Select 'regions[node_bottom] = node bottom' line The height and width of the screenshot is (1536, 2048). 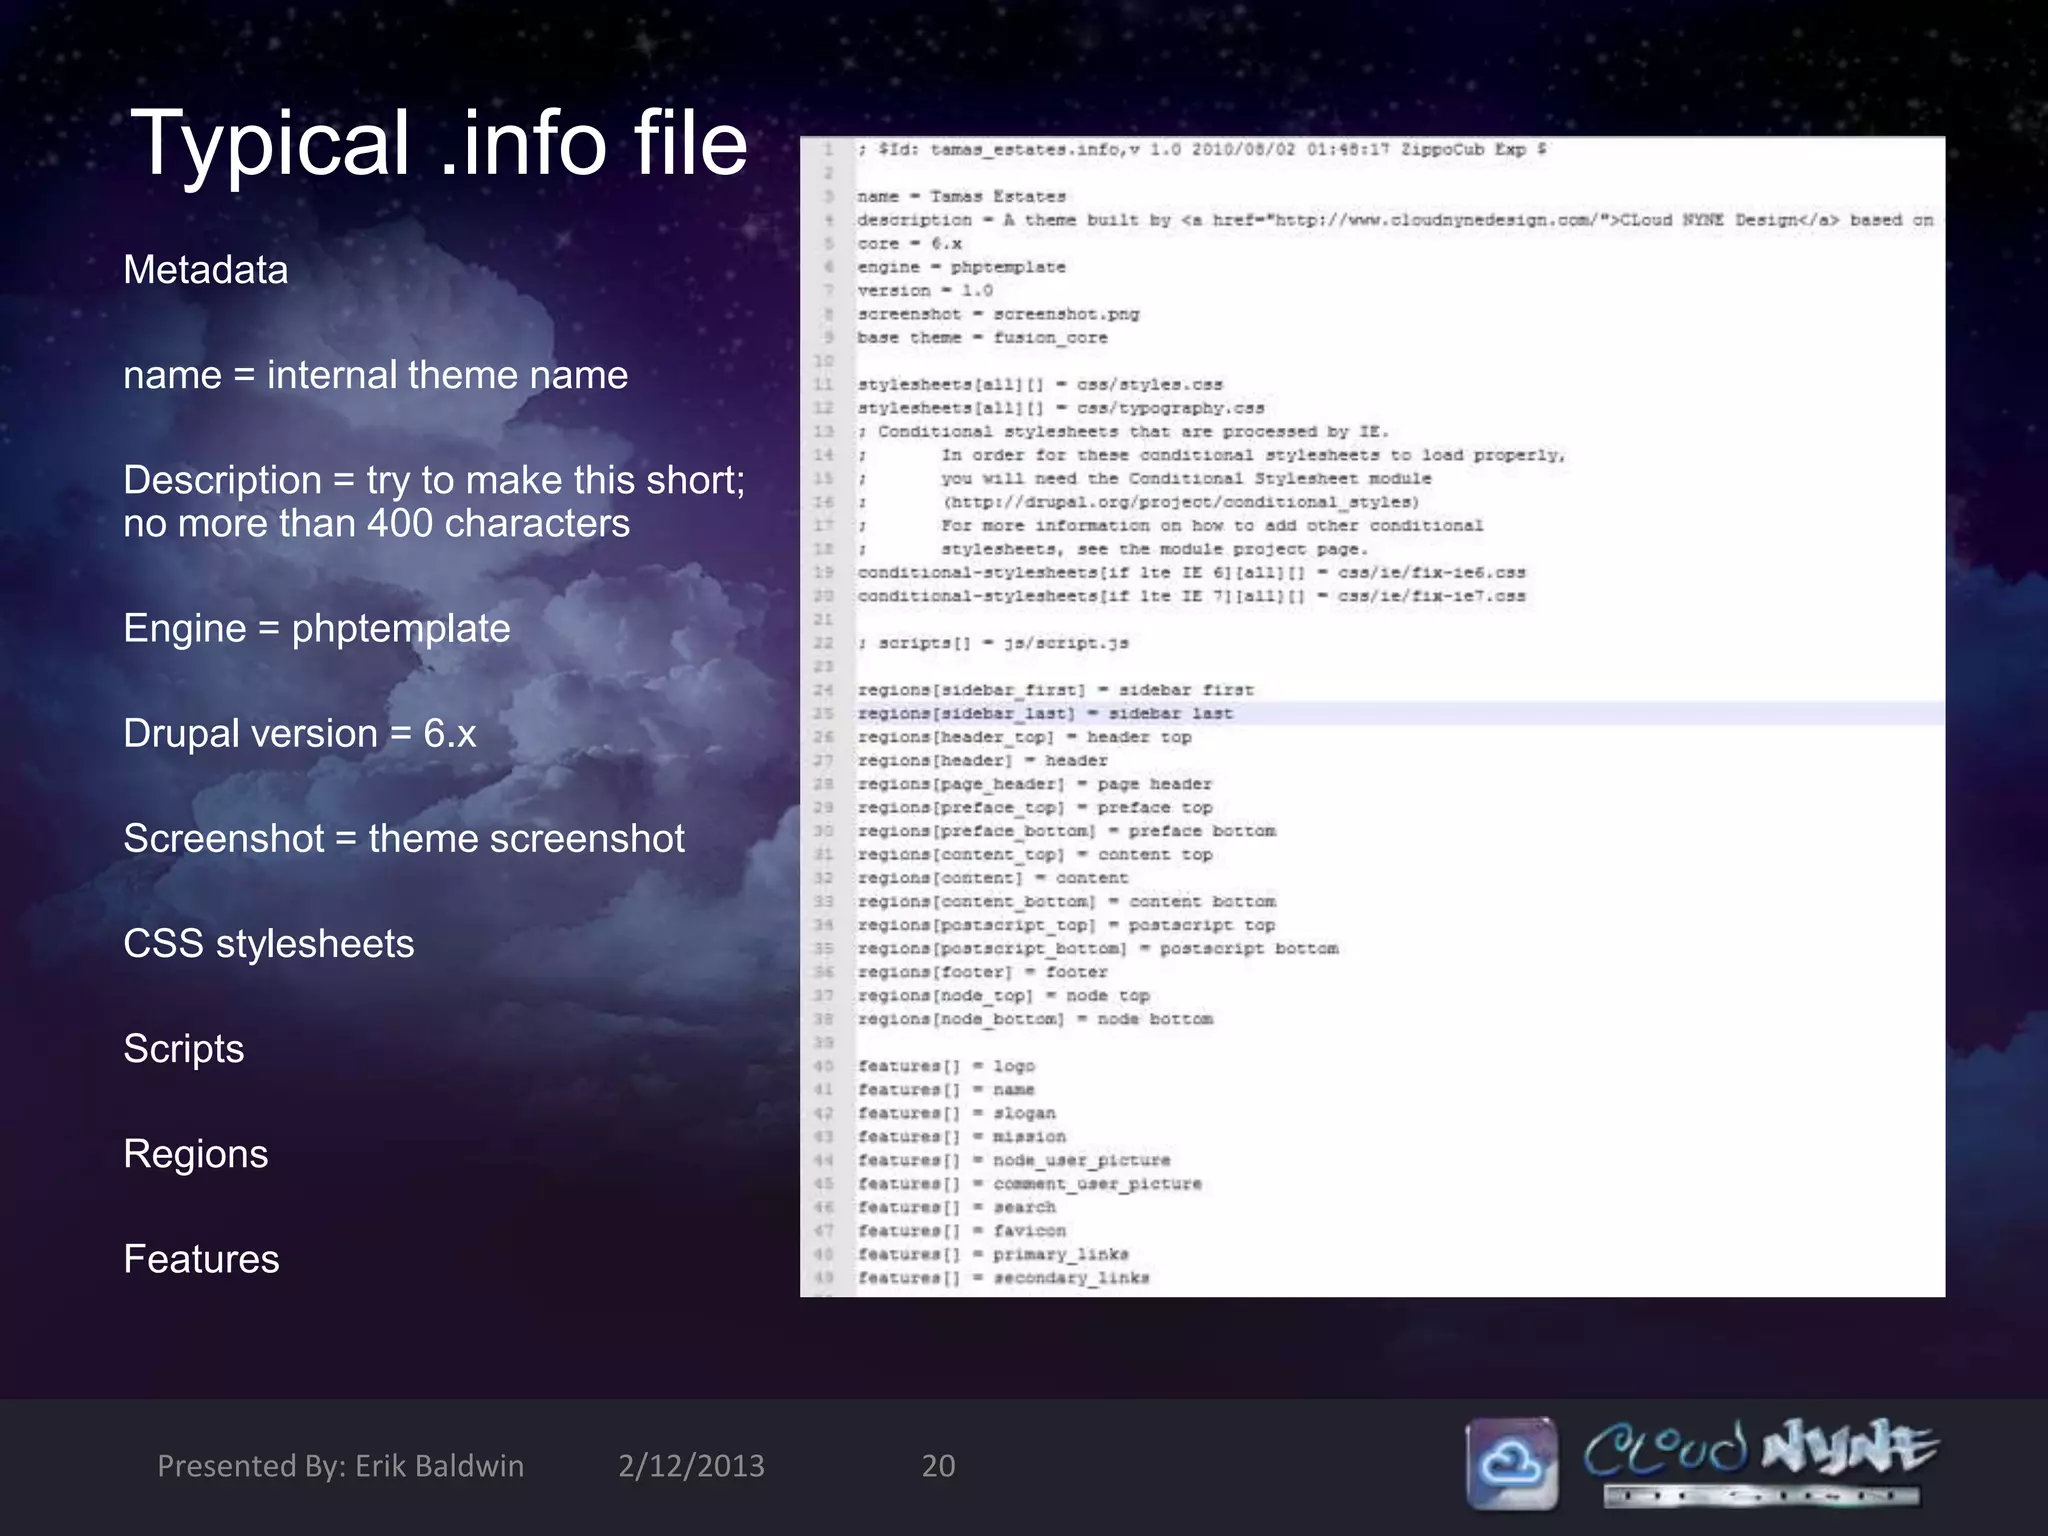(1034, 1019)
